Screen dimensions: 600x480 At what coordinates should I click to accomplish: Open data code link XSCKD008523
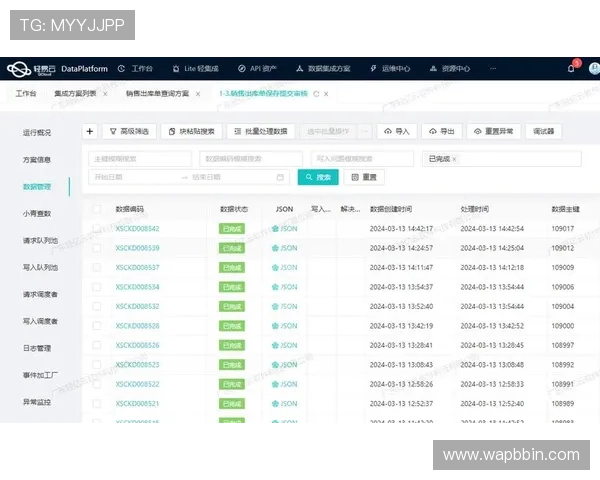pyautogui.click(x=137, y=365)
